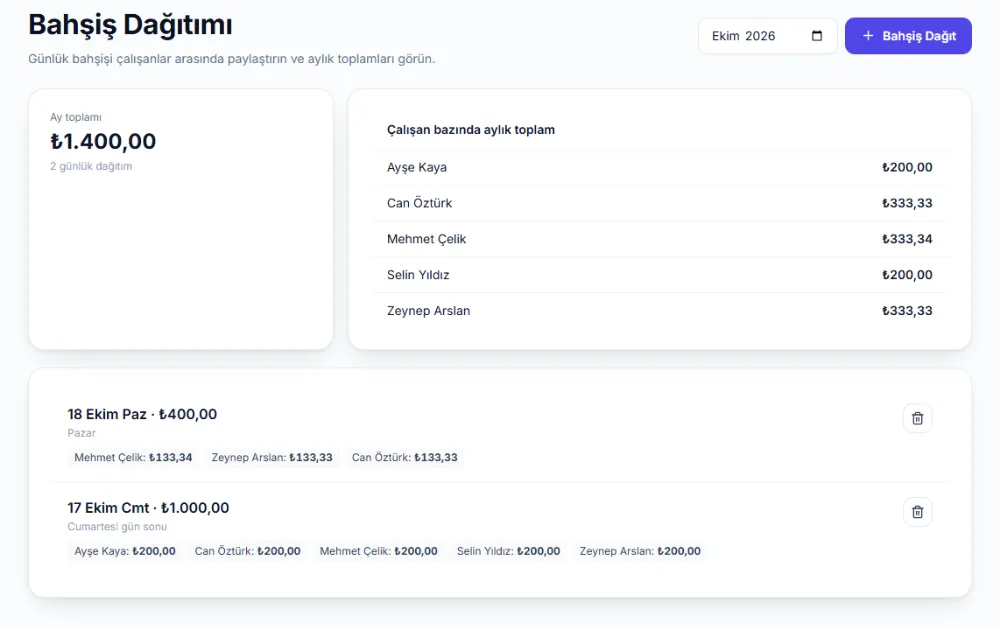Delete the 18 Ekim Paz distribution

pos(917,418)
